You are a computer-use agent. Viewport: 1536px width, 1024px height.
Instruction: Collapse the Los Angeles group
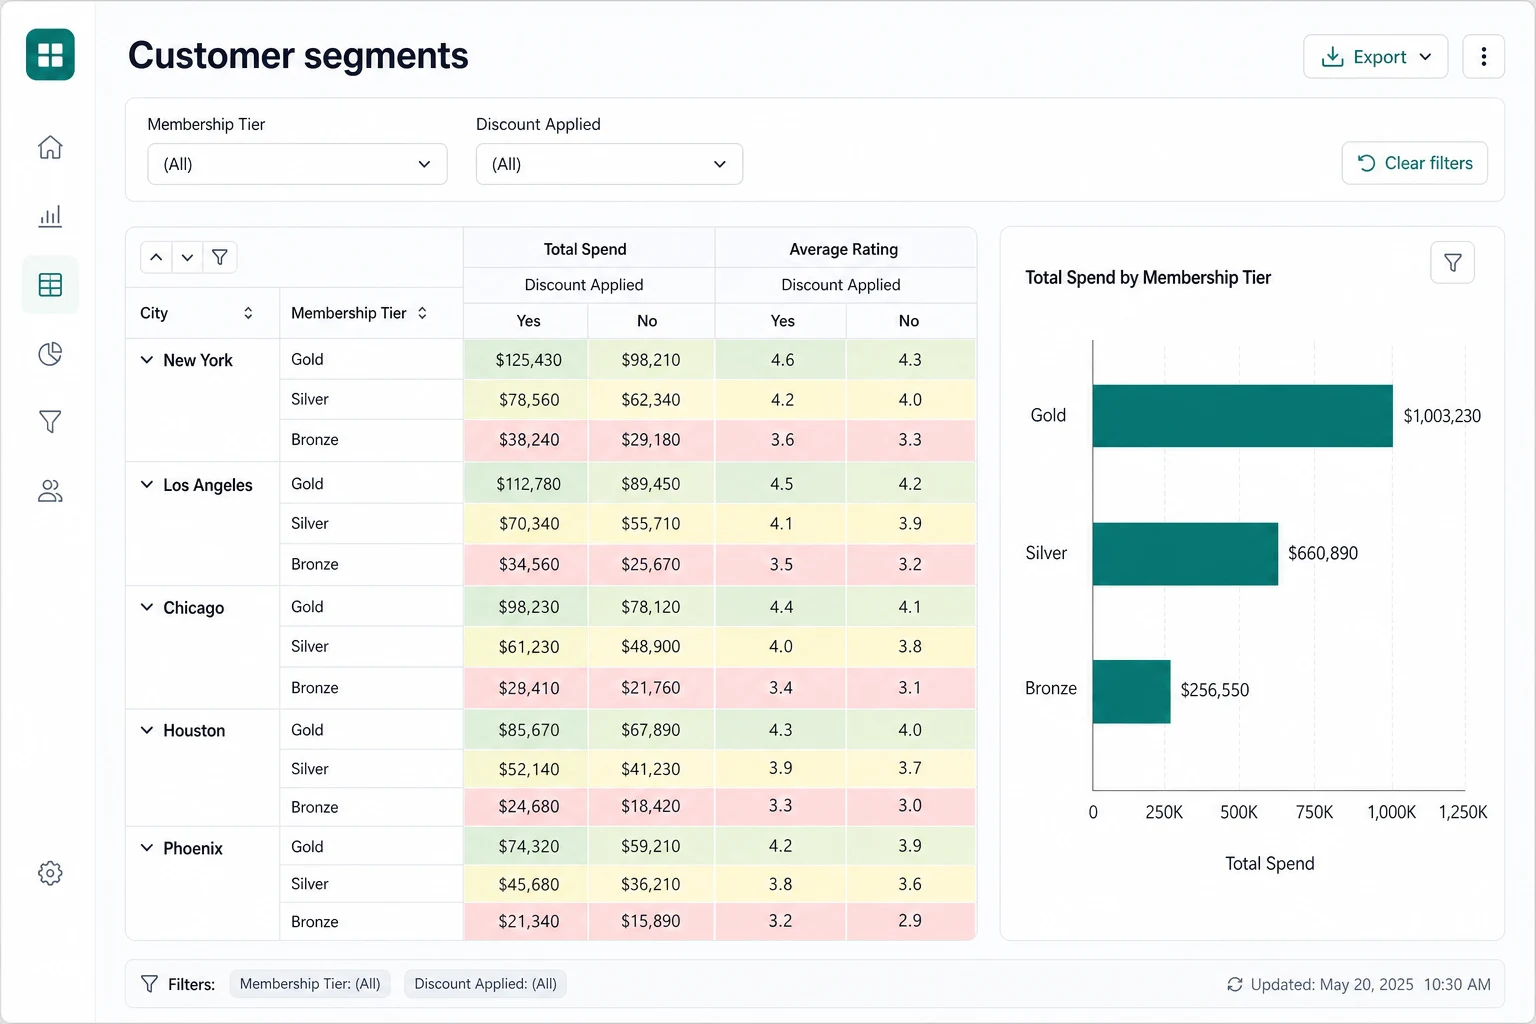(147, 485)
